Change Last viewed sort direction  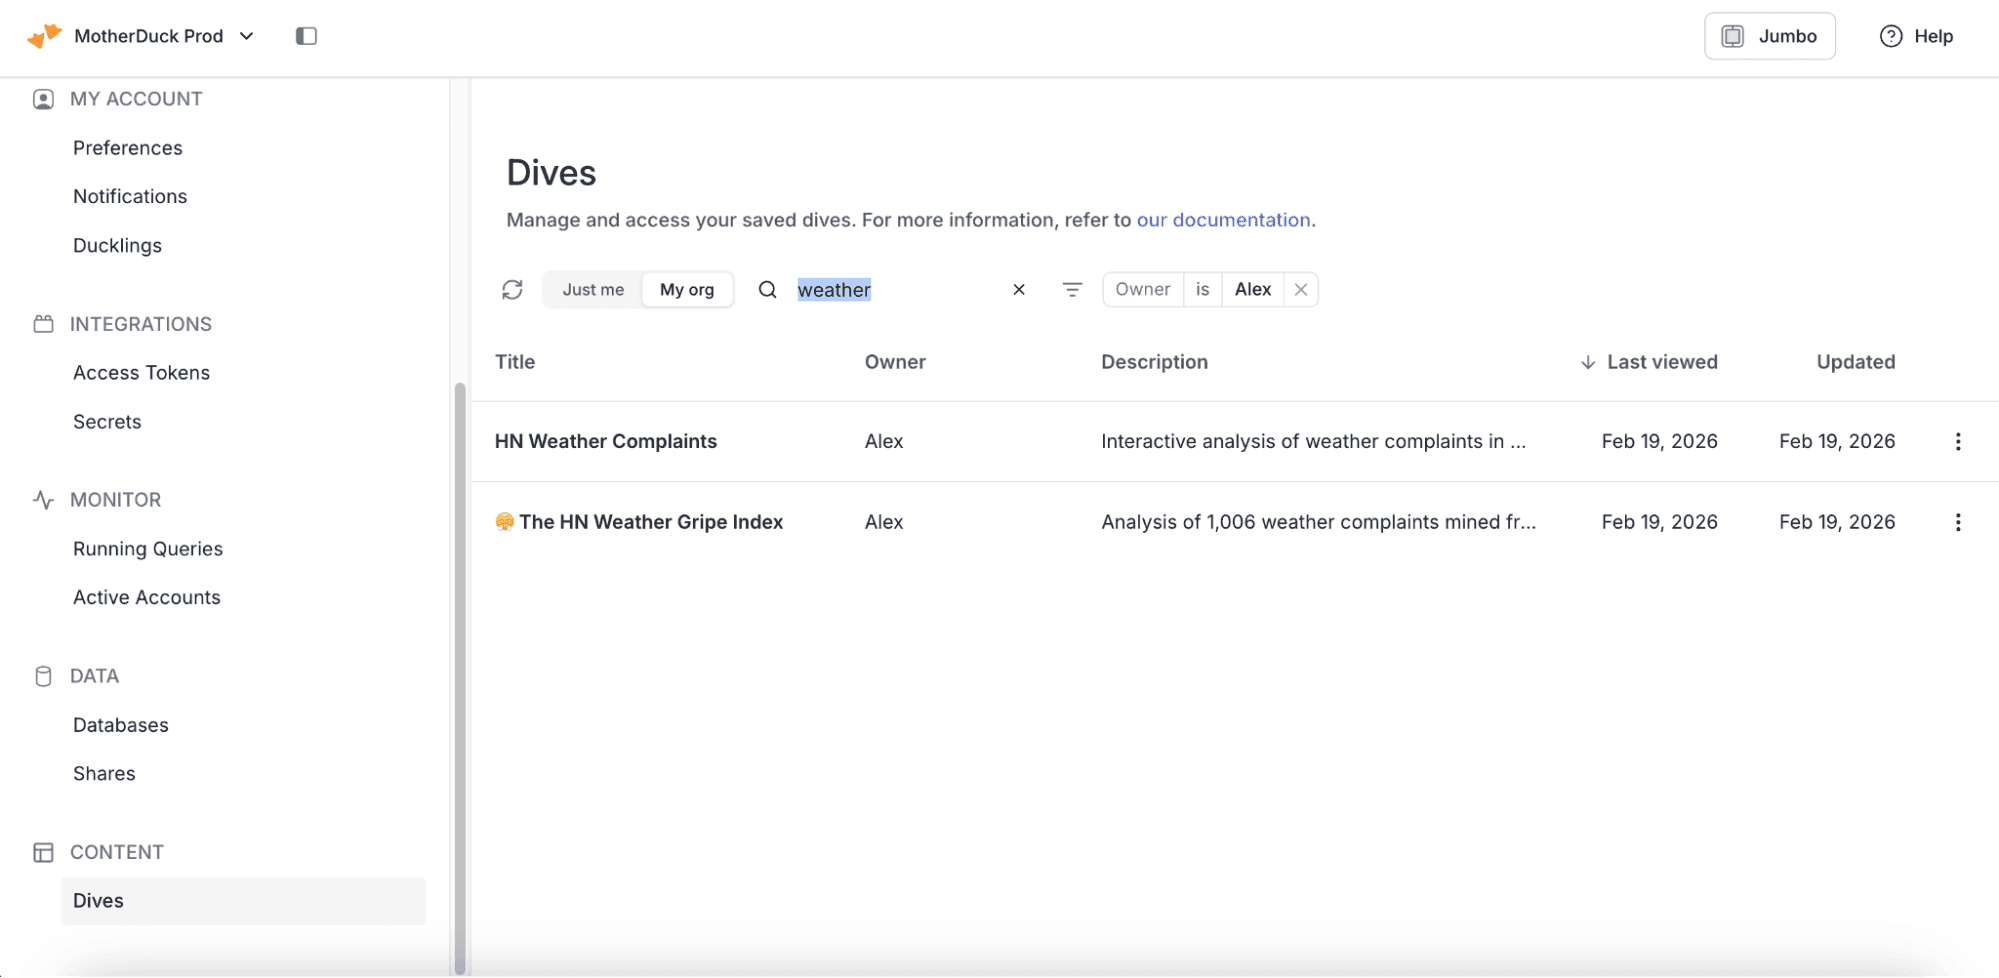[x=1587, y=362]
